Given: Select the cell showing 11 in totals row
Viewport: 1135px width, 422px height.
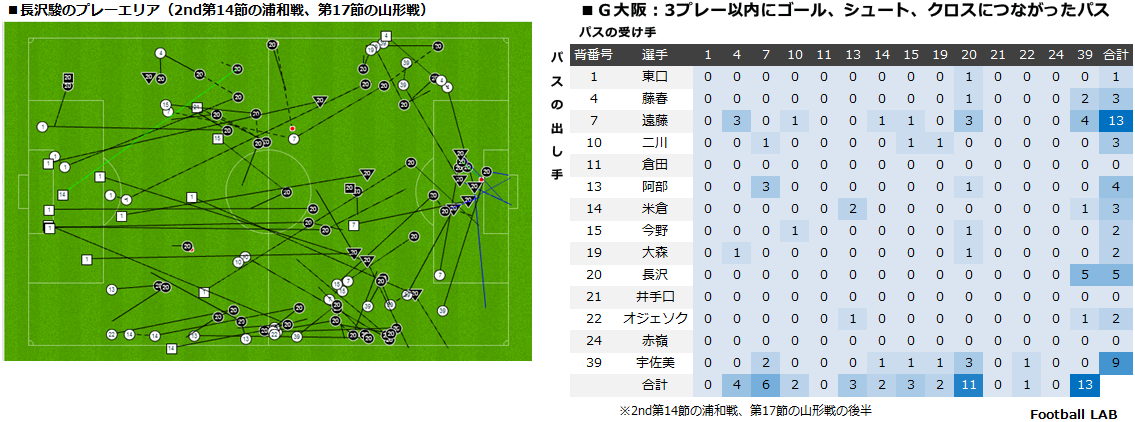Looking at the screenshot, I should 969,384.
